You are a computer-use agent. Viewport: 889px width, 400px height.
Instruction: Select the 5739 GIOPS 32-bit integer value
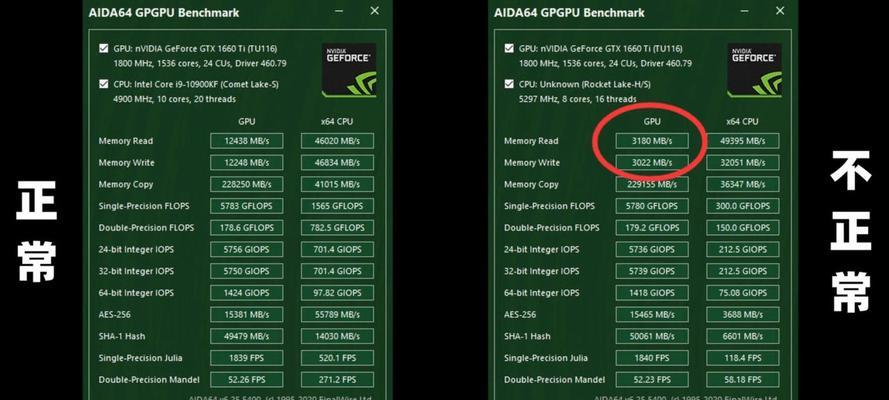pyautogui.click(x=652, y=271)
